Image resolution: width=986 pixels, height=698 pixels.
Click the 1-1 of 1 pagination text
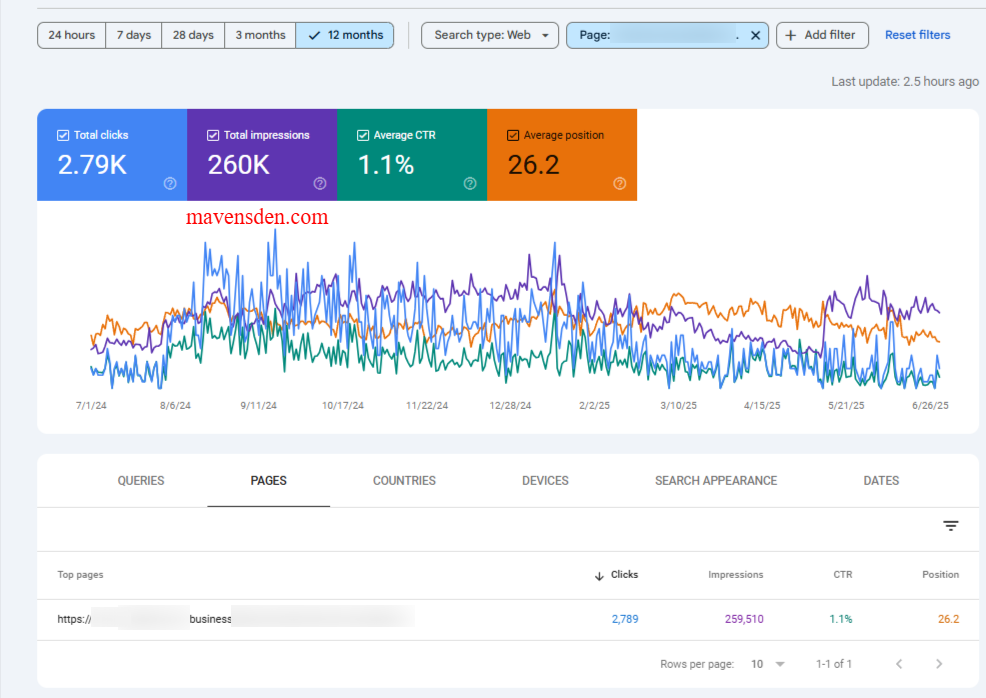point(834,664)
